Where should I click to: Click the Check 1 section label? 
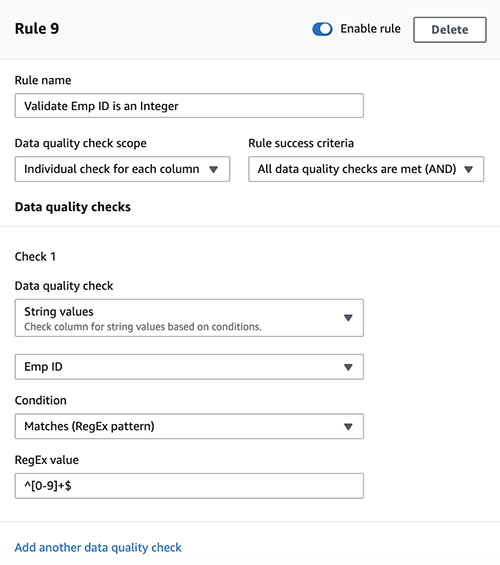coord(35,257)
